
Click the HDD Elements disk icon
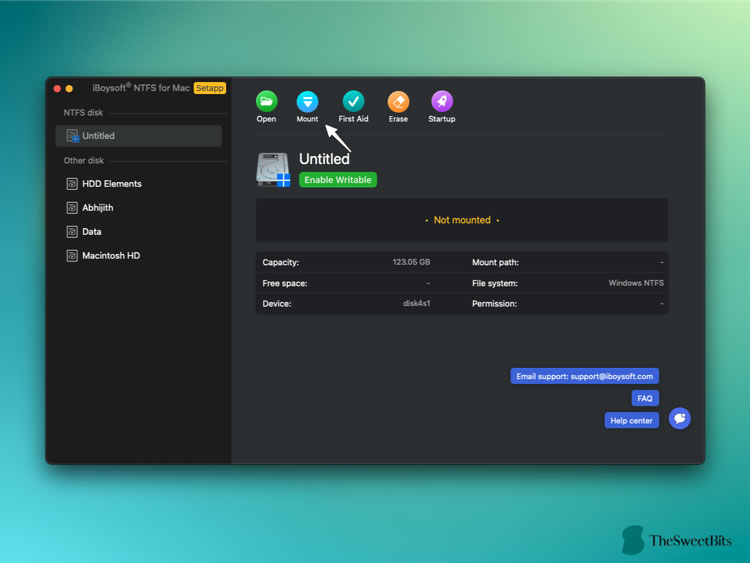pyautogui.click(x=72, y=184)
